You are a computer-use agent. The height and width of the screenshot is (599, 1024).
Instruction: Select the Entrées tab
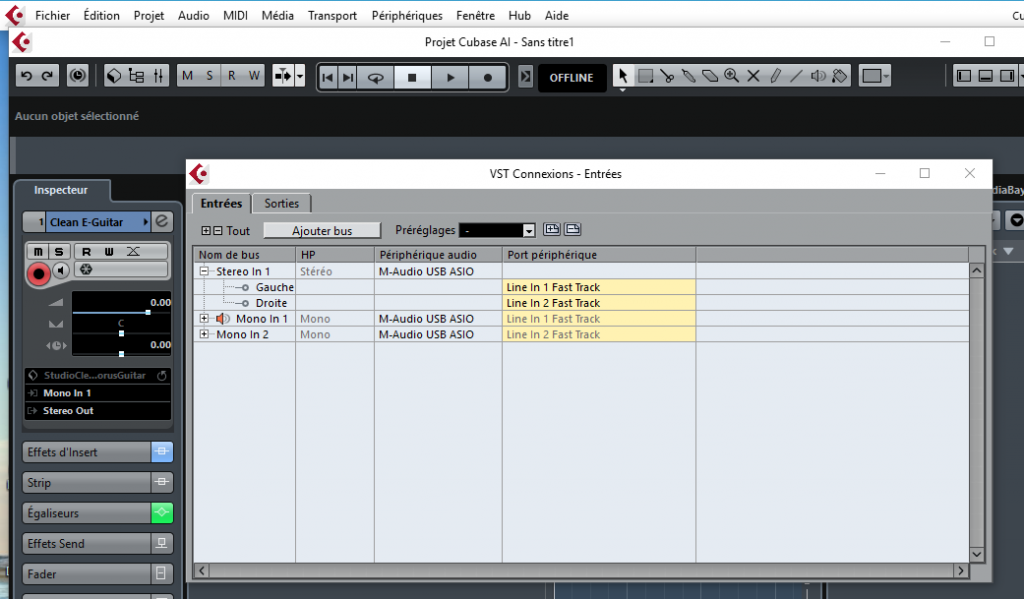pyautogui.click(x=221, y=203)
